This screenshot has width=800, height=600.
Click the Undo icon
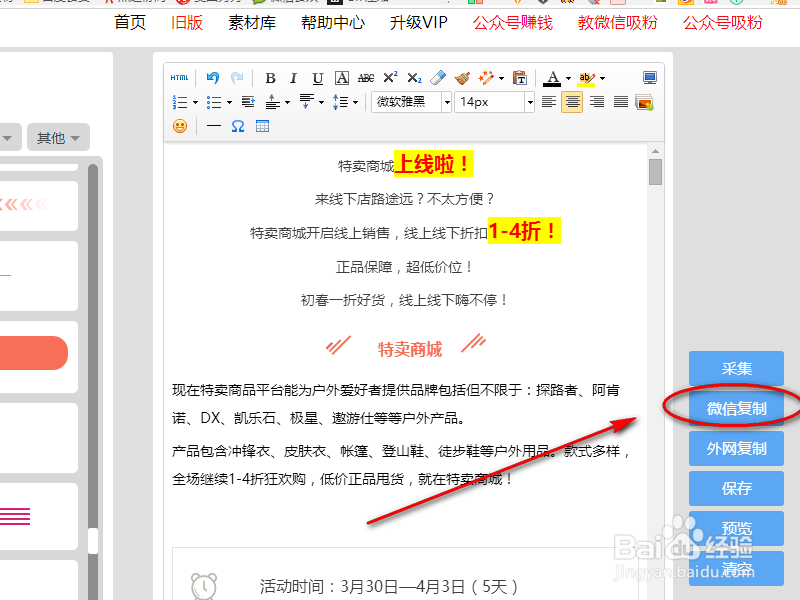click(212, 76)
